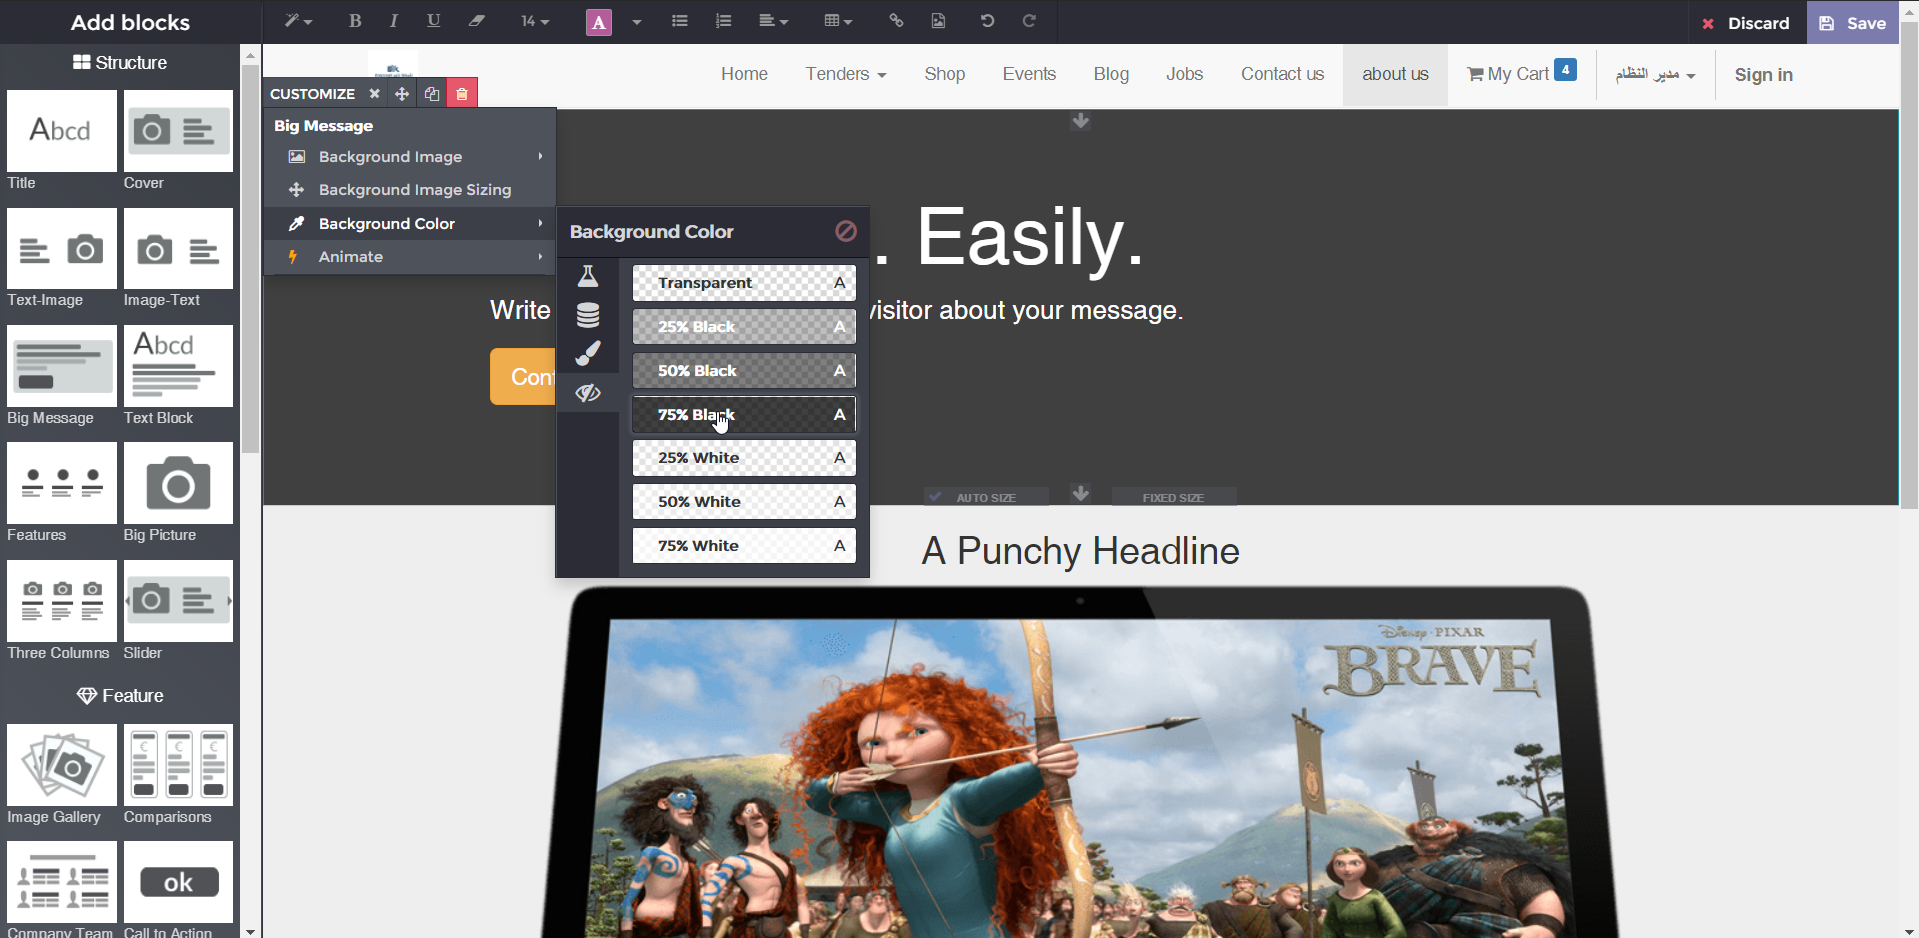1919x938 pixels.
Task: Open the Contact us link
Action: click(1282, 74)
